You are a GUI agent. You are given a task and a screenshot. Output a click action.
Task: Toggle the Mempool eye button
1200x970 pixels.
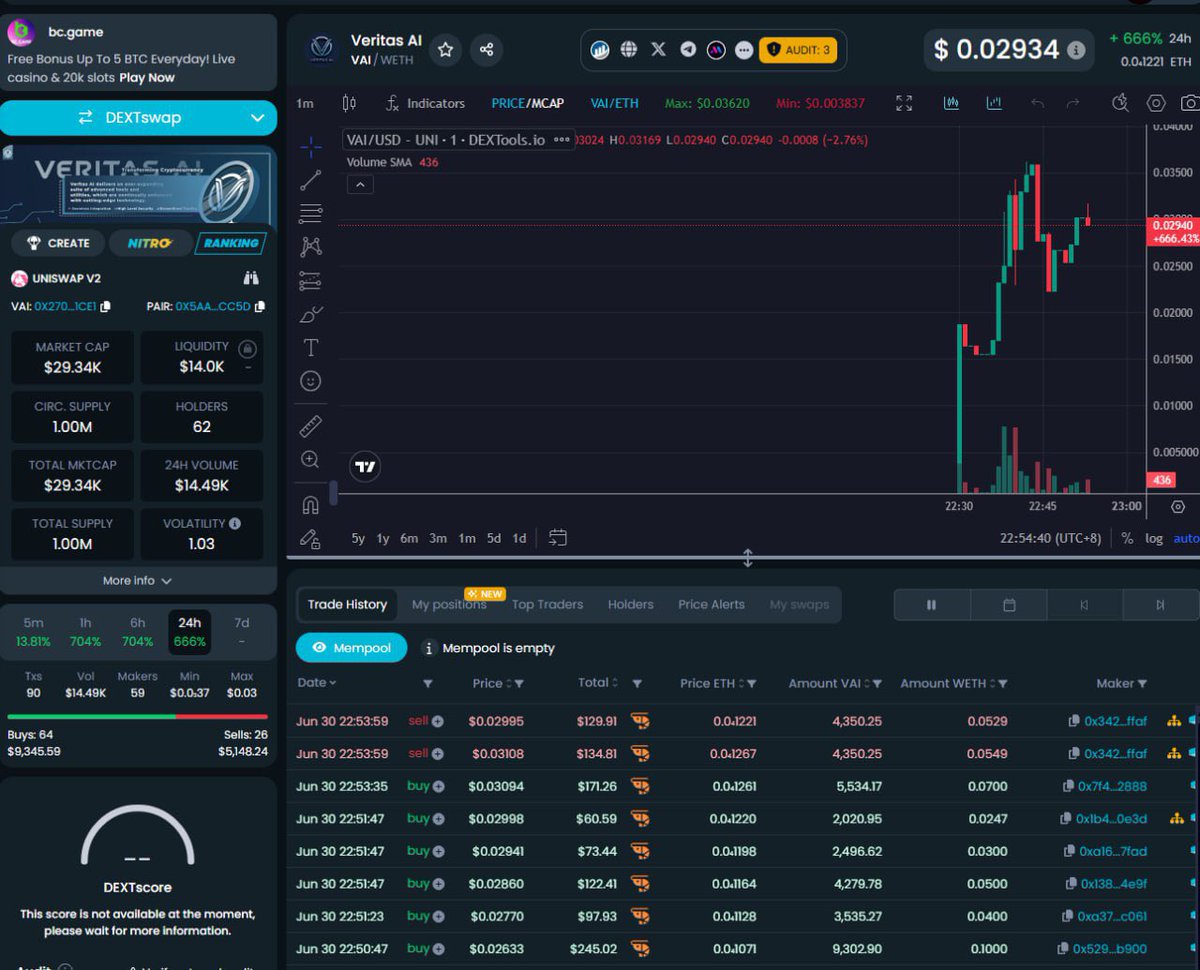[x=351, y=648]
